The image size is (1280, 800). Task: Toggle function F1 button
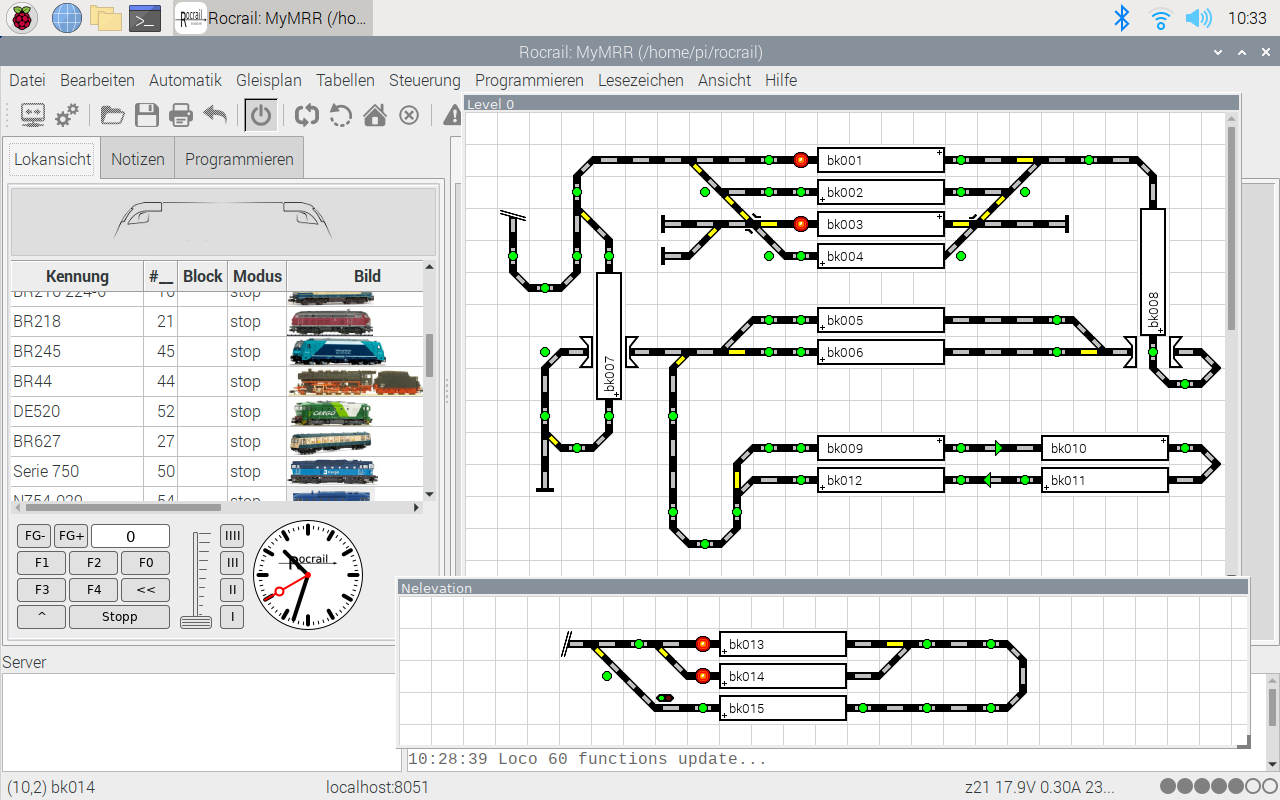pos(42,563)
